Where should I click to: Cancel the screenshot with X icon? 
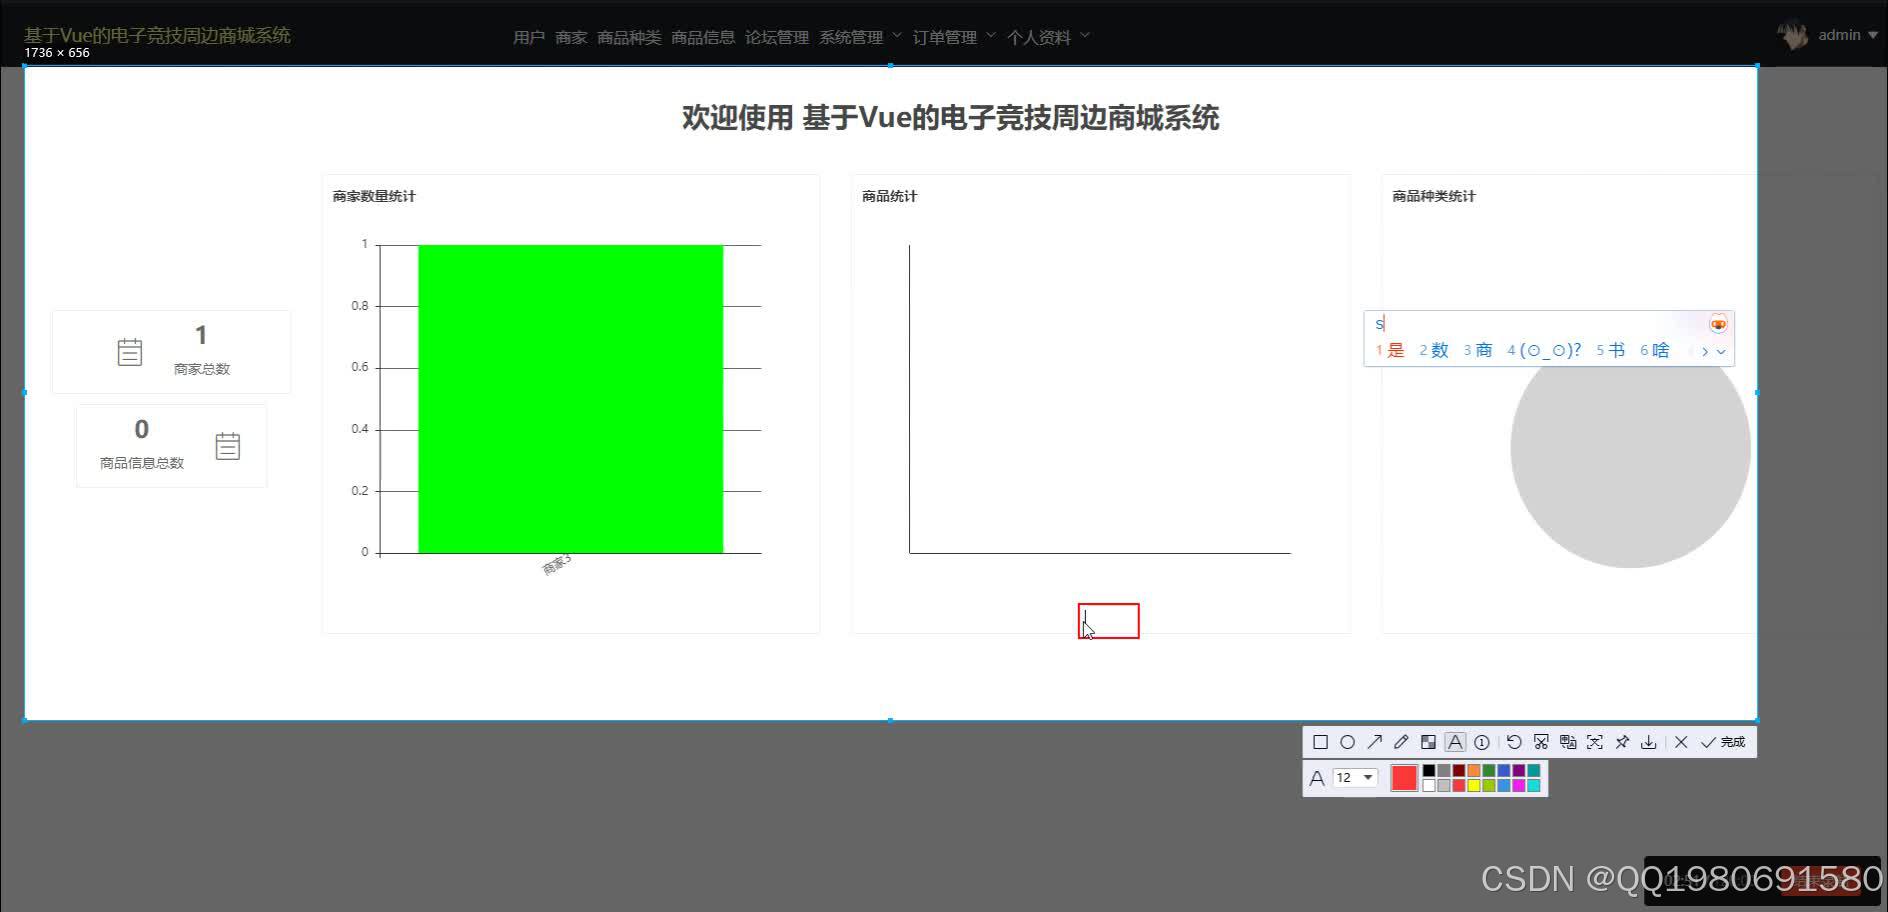(x=1681, y=742)
